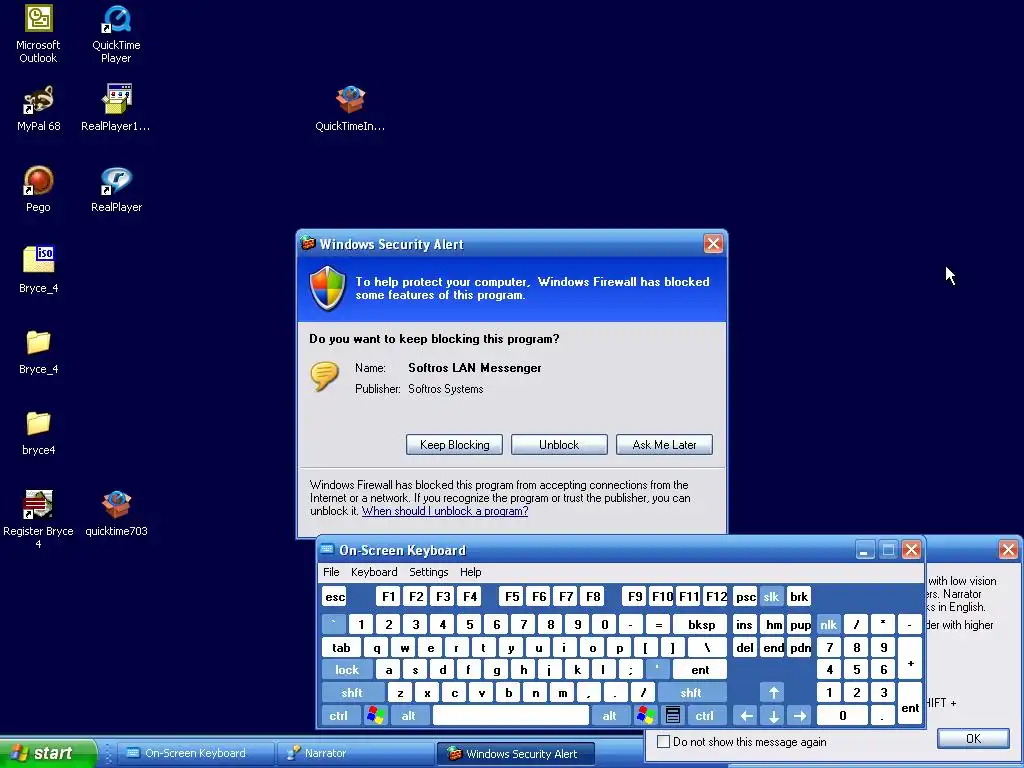Open the Windows start menu
The height and width of the screenshot is (768, 1024).
47,753
